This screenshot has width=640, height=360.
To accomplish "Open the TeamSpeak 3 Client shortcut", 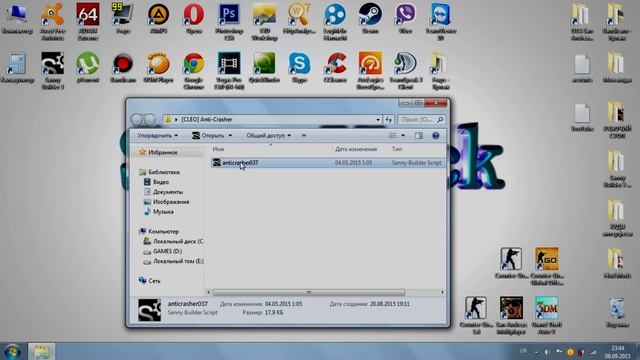I will (x=405, y=71).
